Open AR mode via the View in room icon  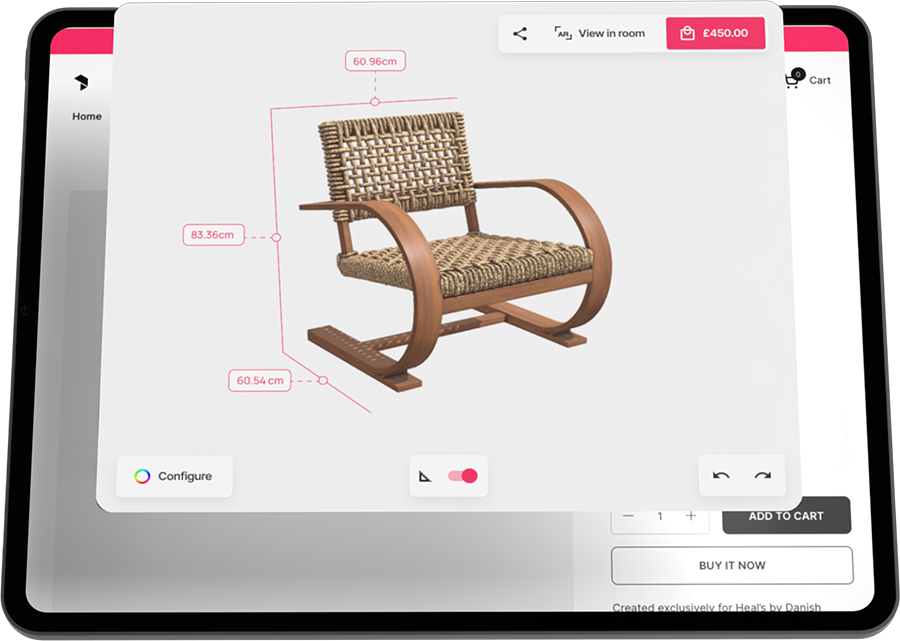[x=562, y=33]
